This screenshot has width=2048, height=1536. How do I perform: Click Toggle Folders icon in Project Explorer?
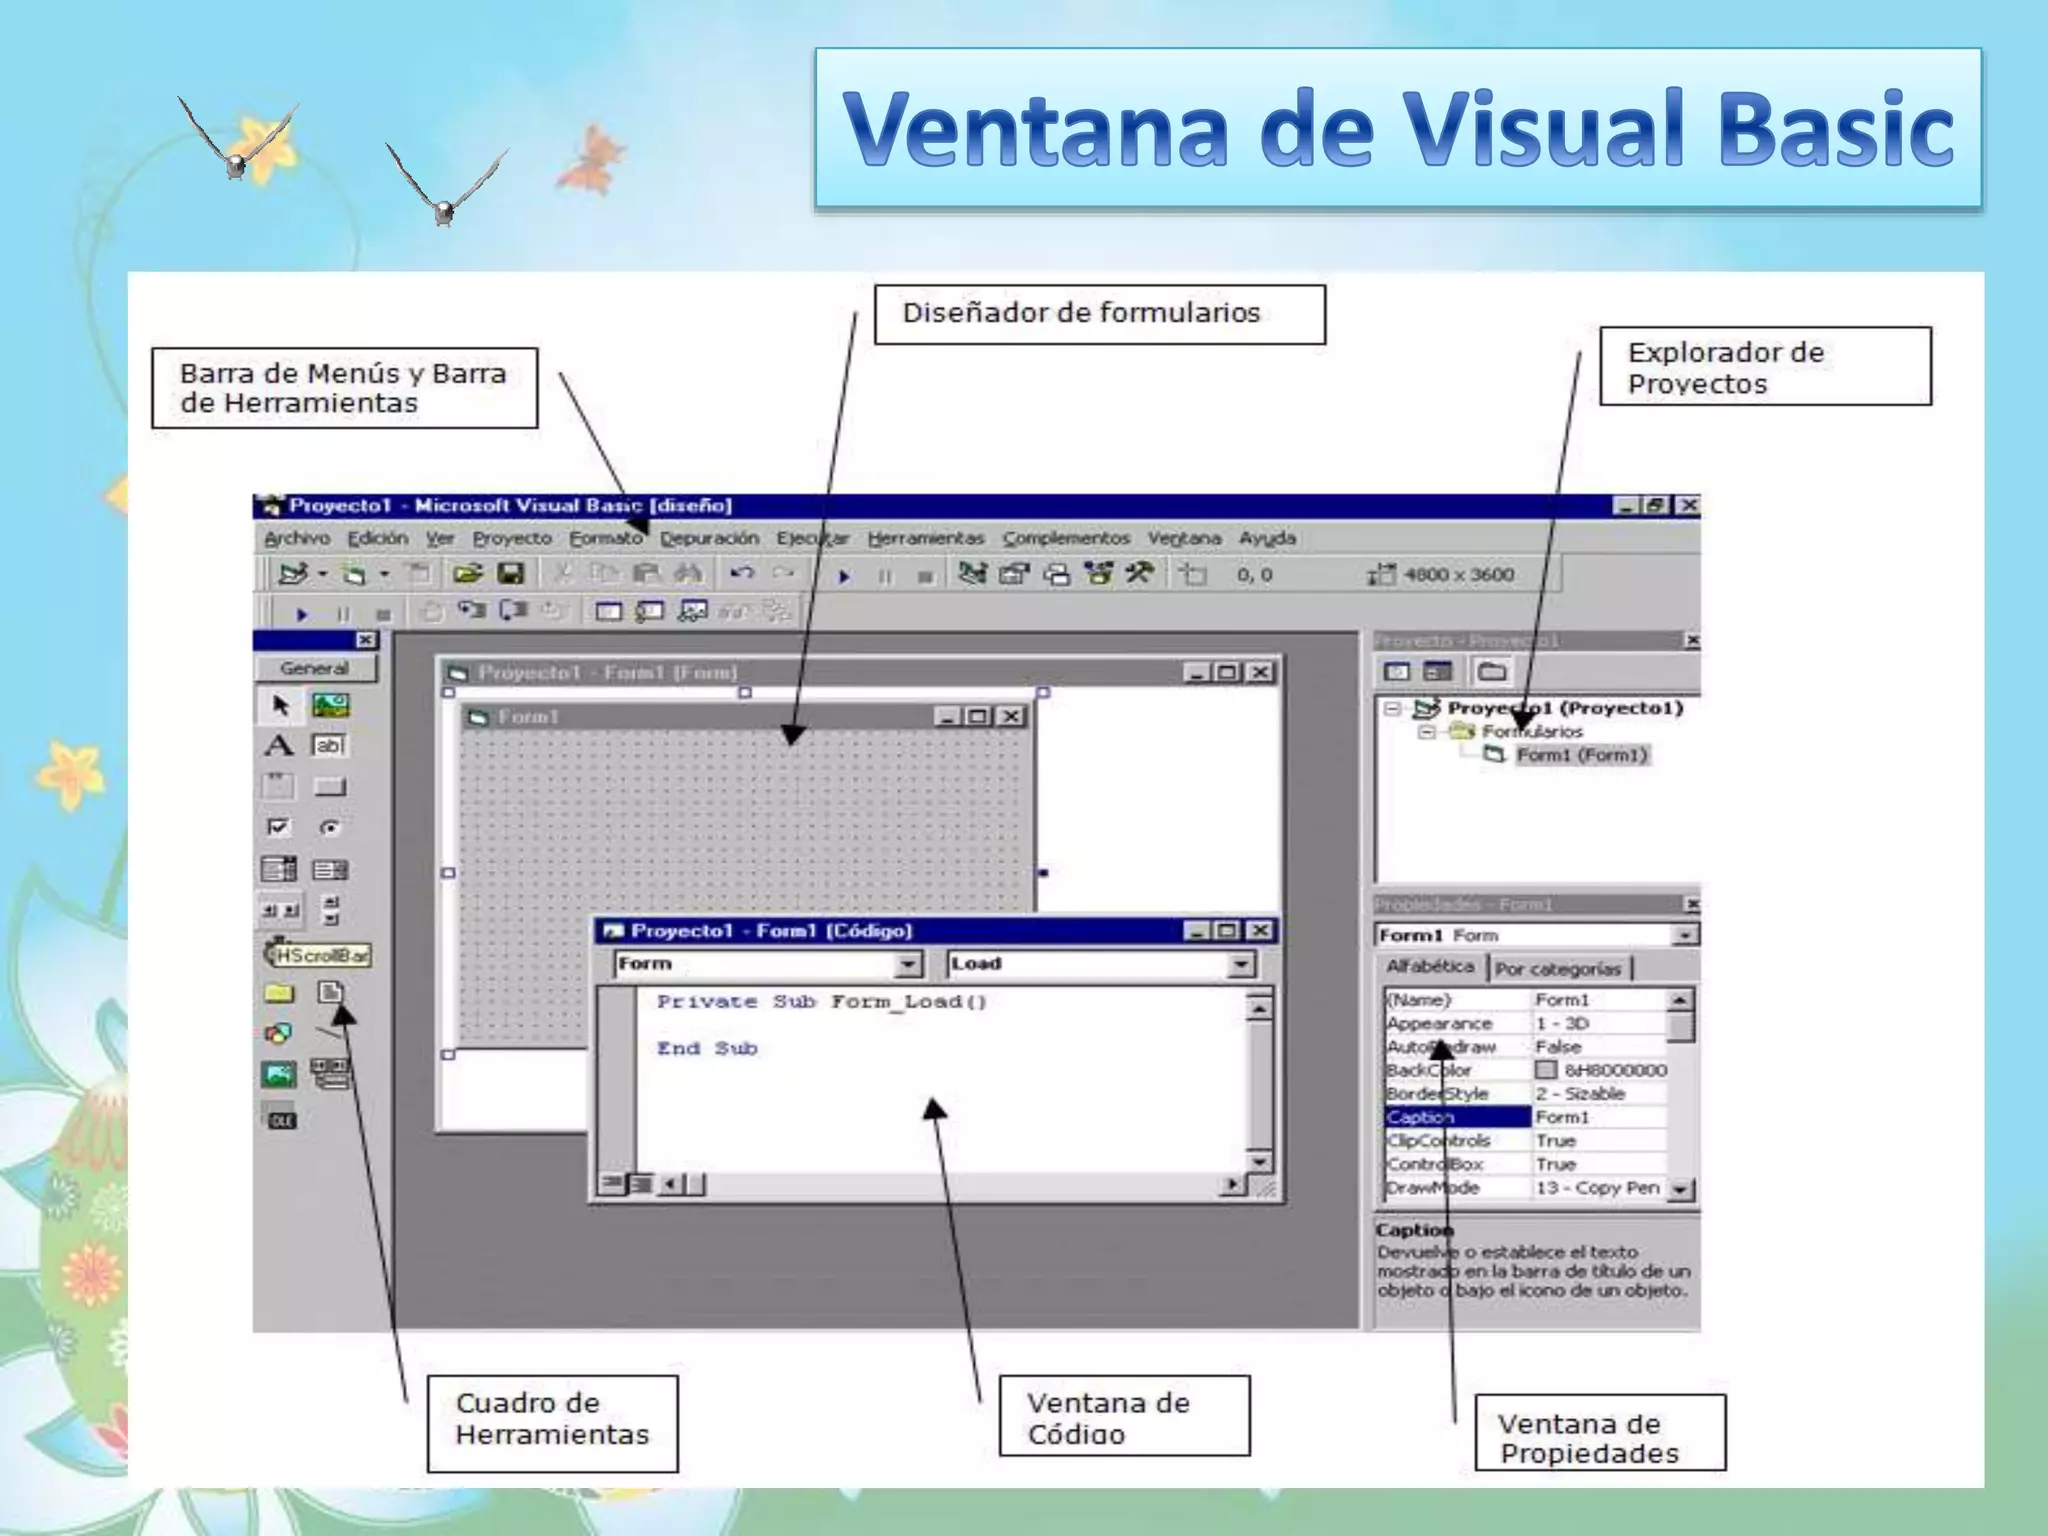(x=1491, y=672)
